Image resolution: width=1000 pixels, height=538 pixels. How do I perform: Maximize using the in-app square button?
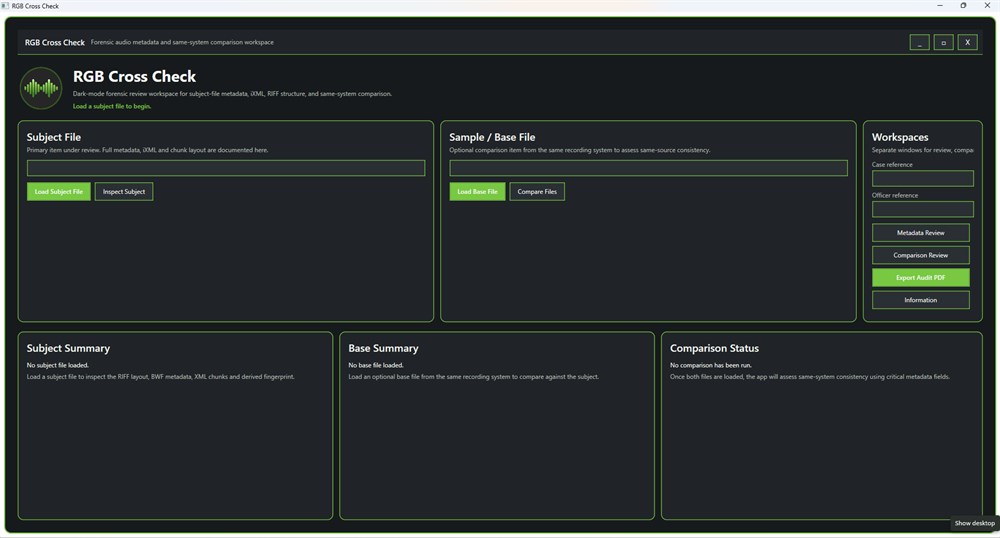(943, 42)
